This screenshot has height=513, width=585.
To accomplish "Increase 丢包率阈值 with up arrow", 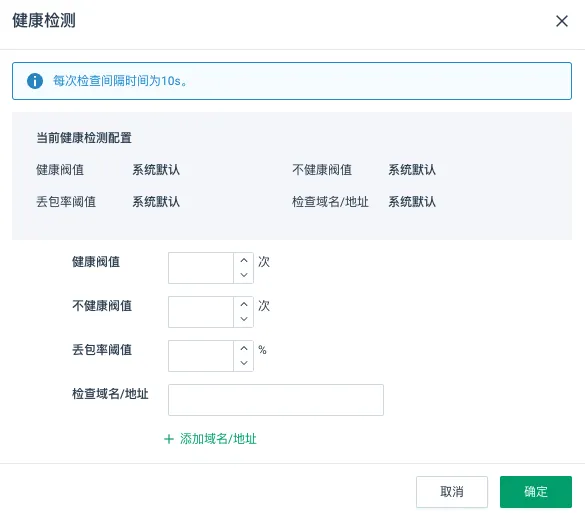I will click(x=244, y=348).
